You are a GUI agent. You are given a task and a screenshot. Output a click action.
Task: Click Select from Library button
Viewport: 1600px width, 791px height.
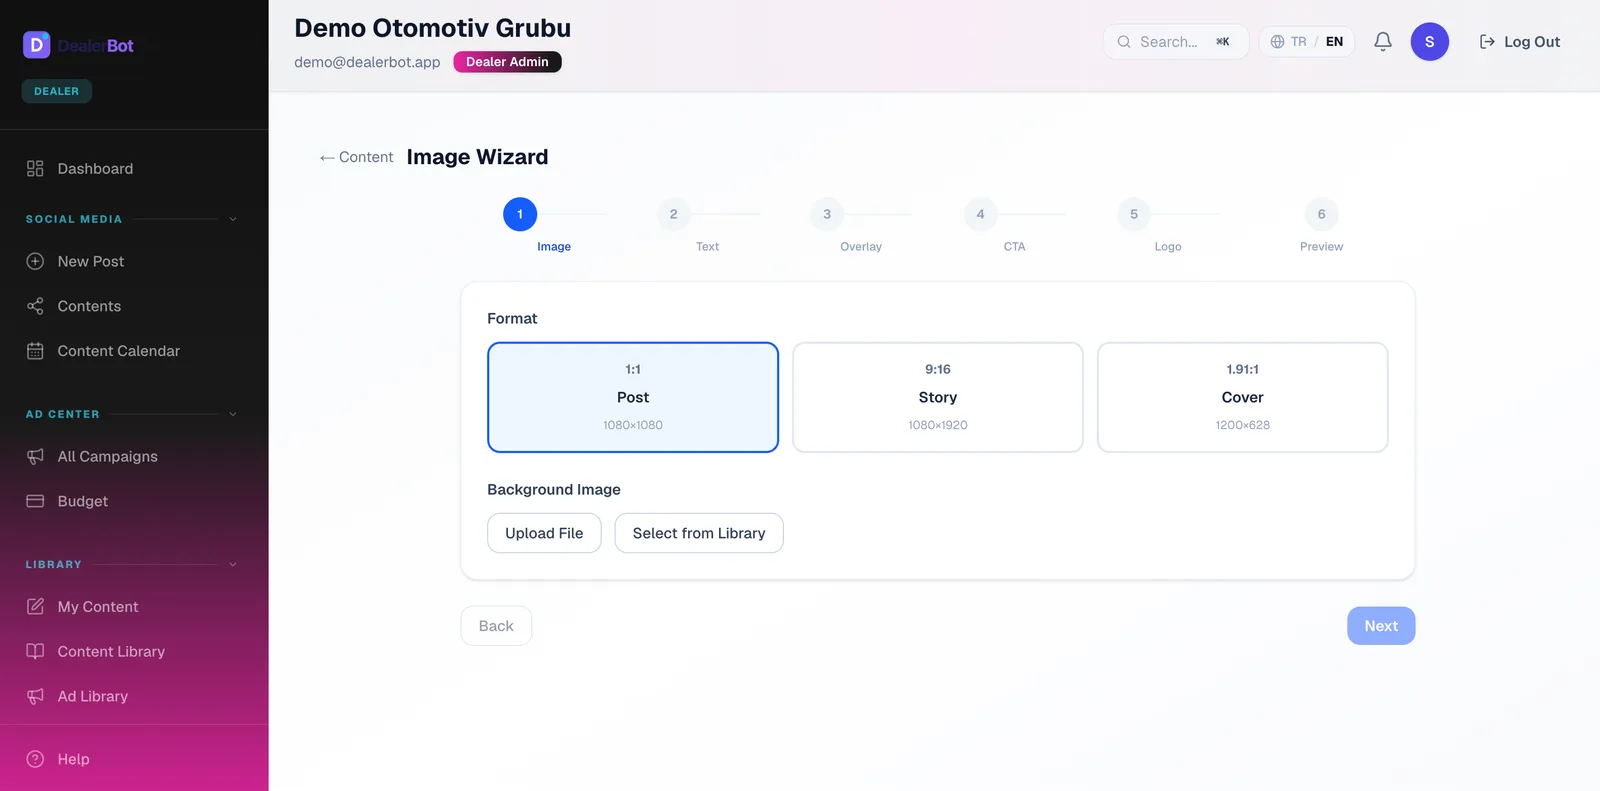(699, 533)
